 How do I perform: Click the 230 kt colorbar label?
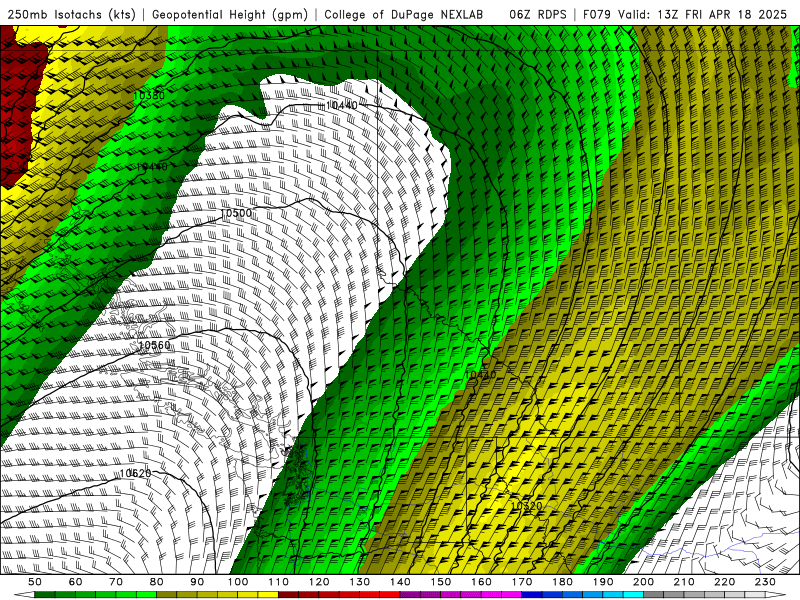point(766,582)
